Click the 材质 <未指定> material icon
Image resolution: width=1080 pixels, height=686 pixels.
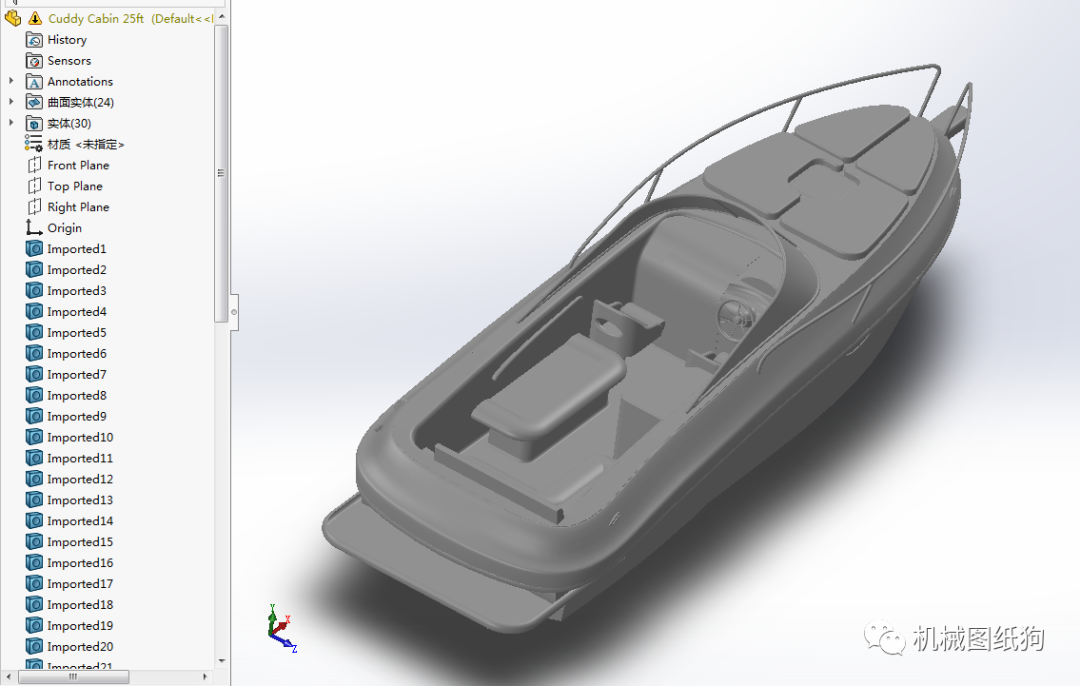point(33,144)
